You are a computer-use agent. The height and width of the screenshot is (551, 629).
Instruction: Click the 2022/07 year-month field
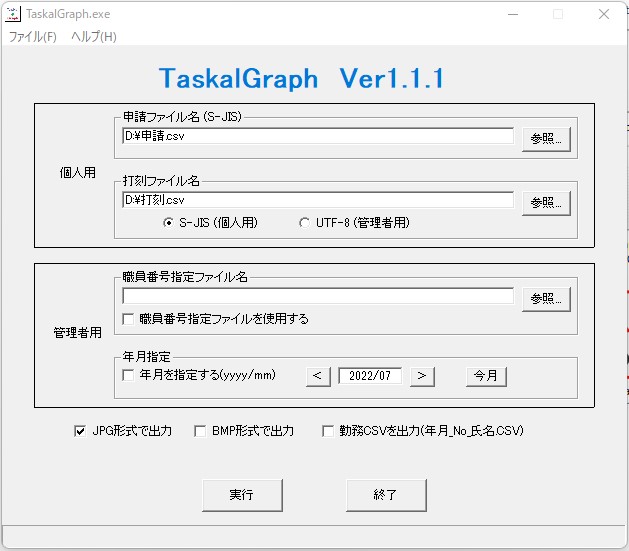coord(369,376)
